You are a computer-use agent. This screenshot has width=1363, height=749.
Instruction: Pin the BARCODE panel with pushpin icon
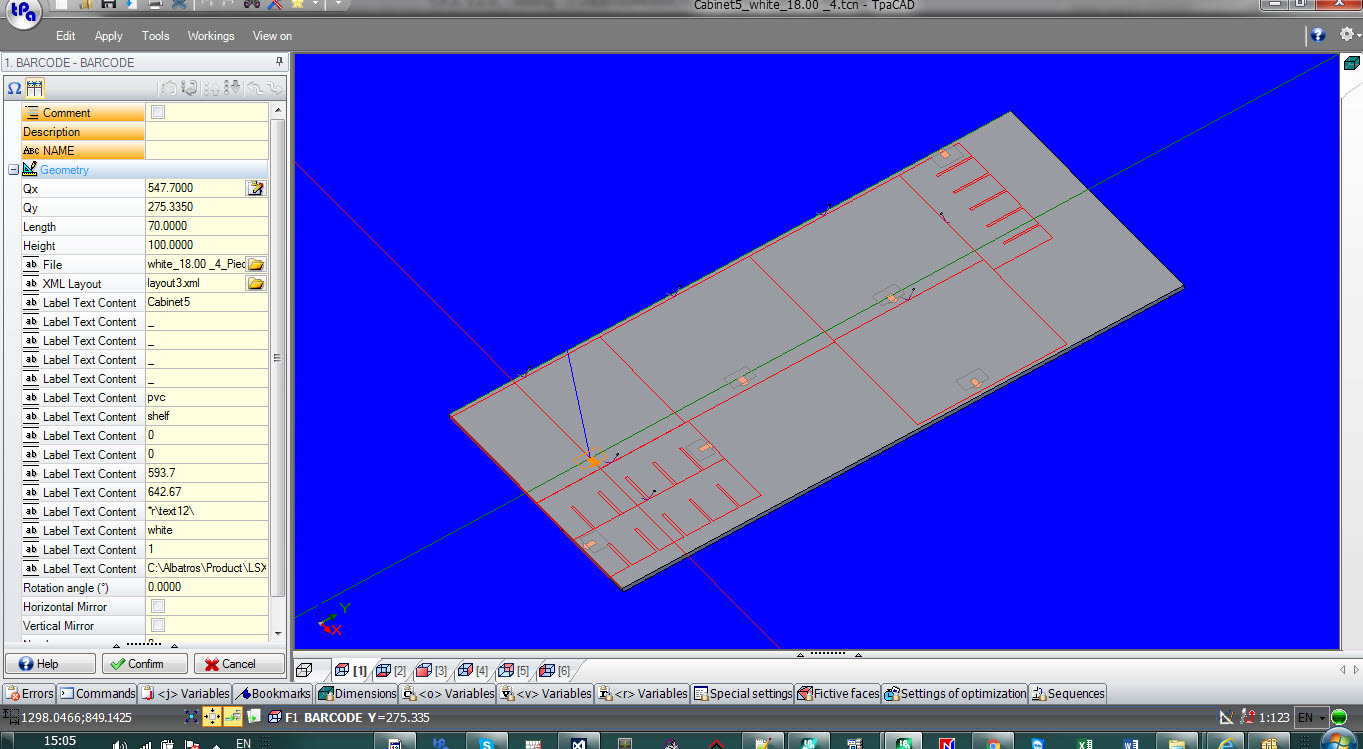[279, 62]
